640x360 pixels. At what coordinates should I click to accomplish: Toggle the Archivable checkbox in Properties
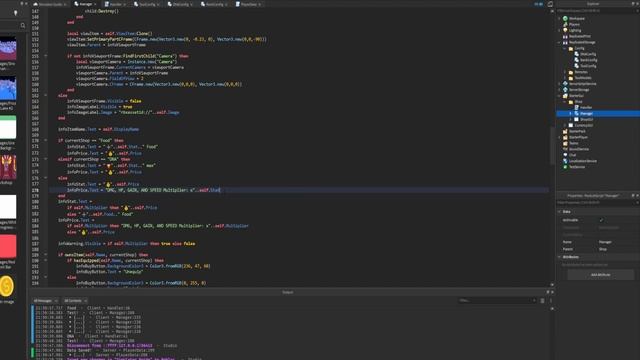(x=601, y=220)
